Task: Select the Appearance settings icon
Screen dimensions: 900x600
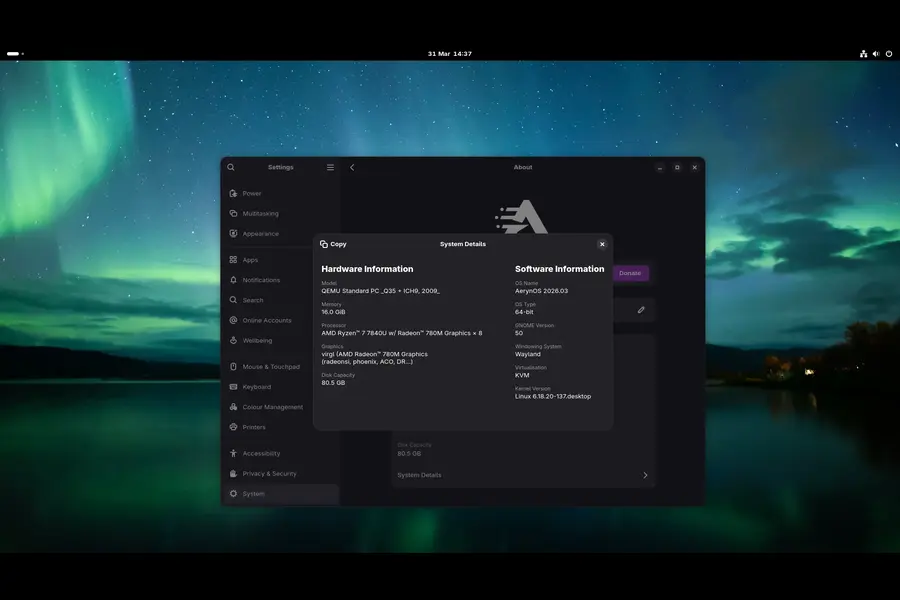Action: pos(232,233)
